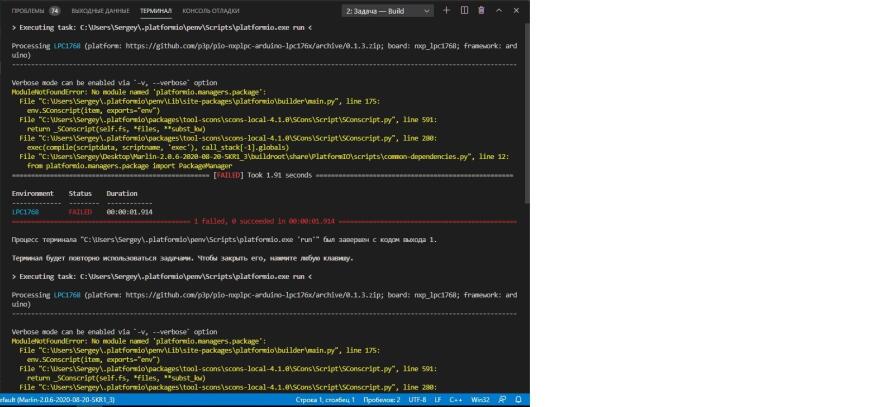Open the first SConscript.py line 591 path
Image resolution: width=870 pixels, height=407 pixels.
(x=228, y=120)
